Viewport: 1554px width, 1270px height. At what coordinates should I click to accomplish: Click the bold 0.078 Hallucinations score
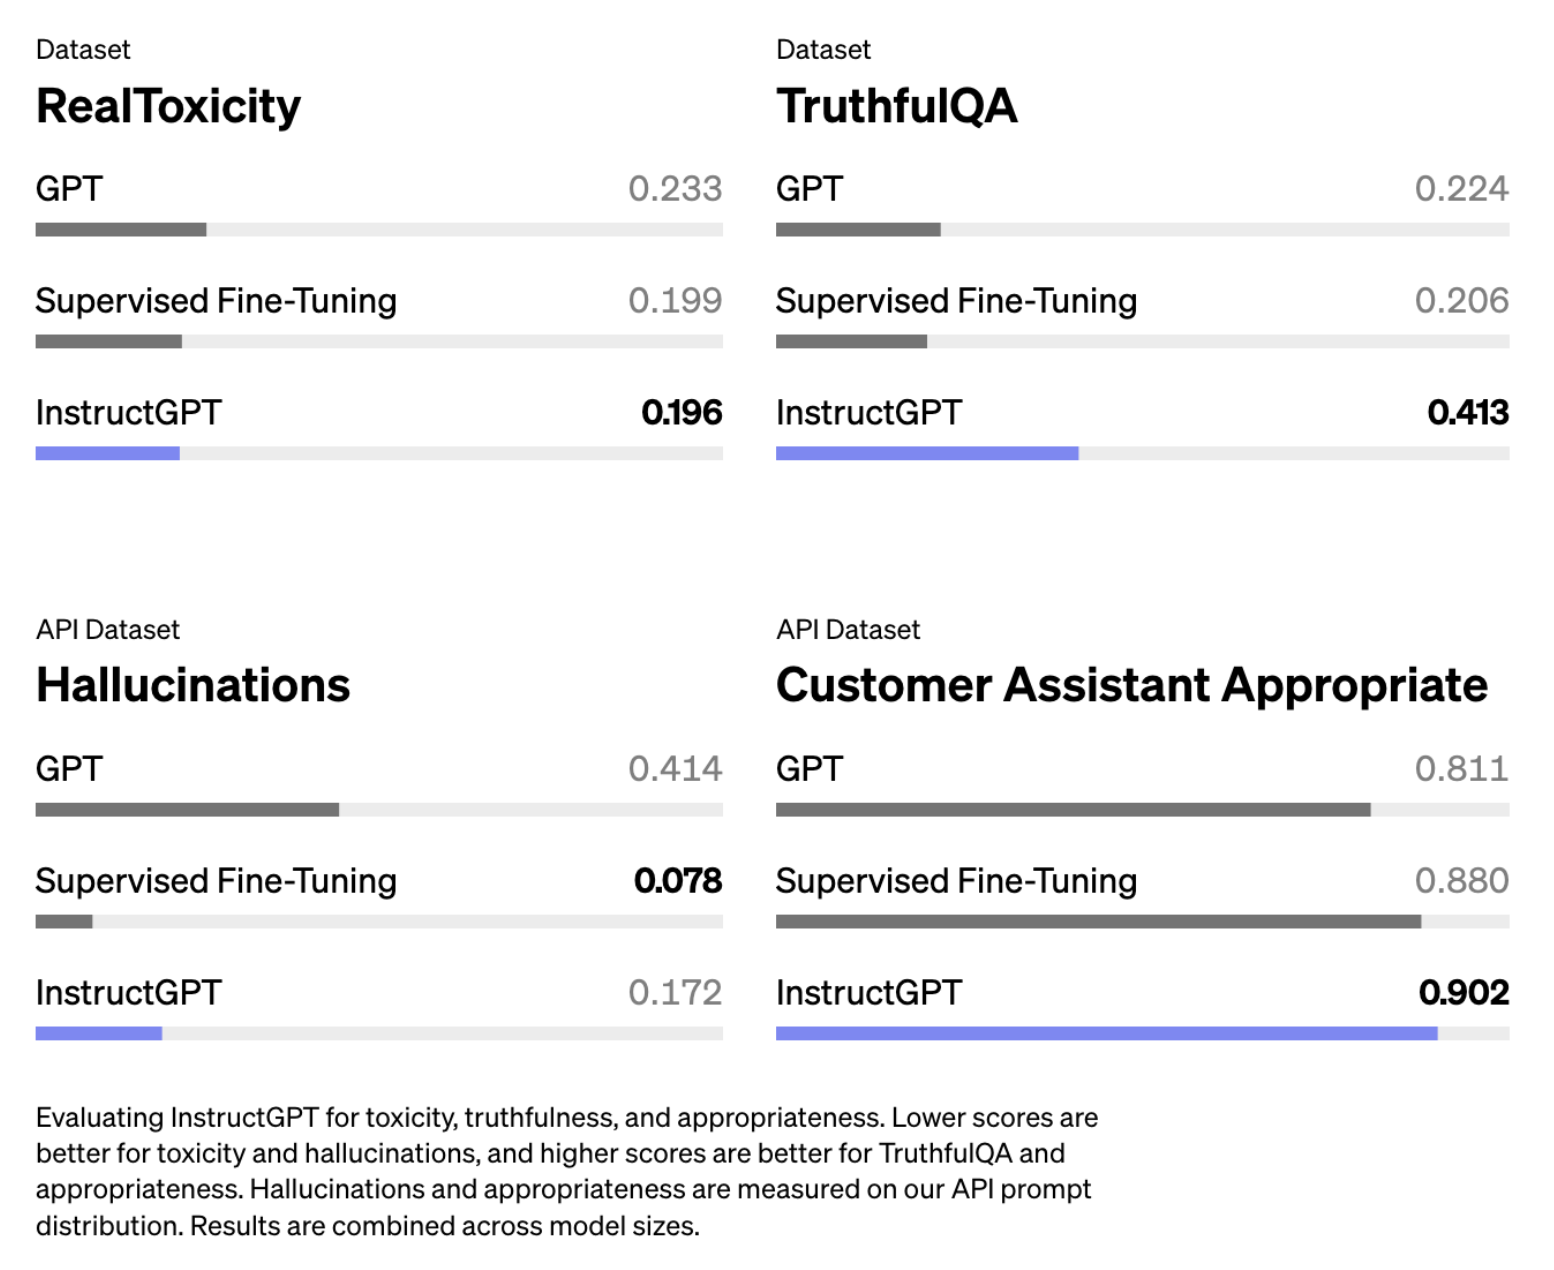677,881
